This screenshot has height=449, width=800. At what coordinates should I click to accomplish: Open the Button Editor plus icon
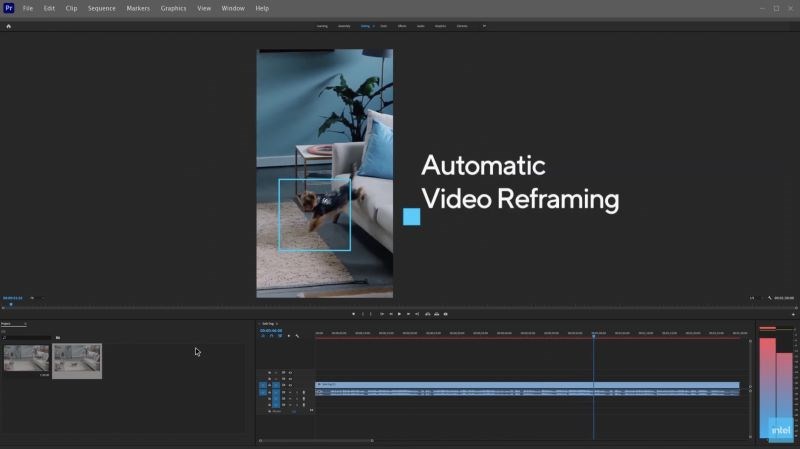point(793,314)
